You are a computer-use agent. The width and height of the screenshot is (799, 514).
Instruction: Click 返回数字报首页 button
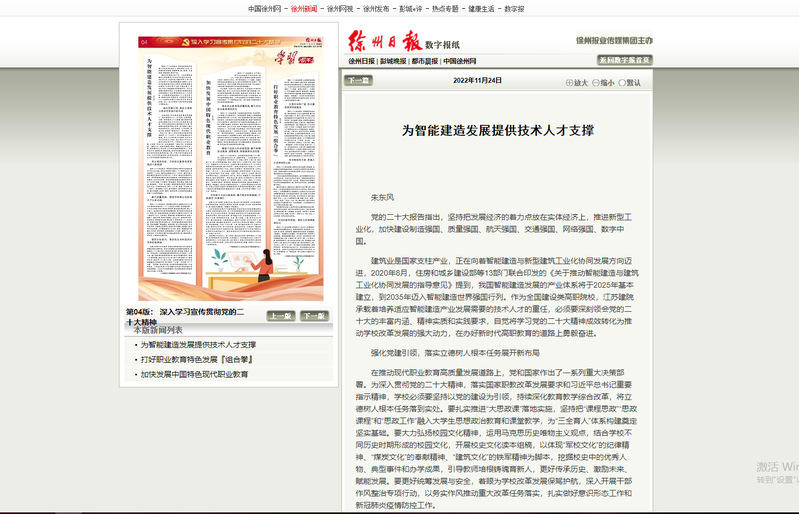pyautogui.click(x=624, y=60)
